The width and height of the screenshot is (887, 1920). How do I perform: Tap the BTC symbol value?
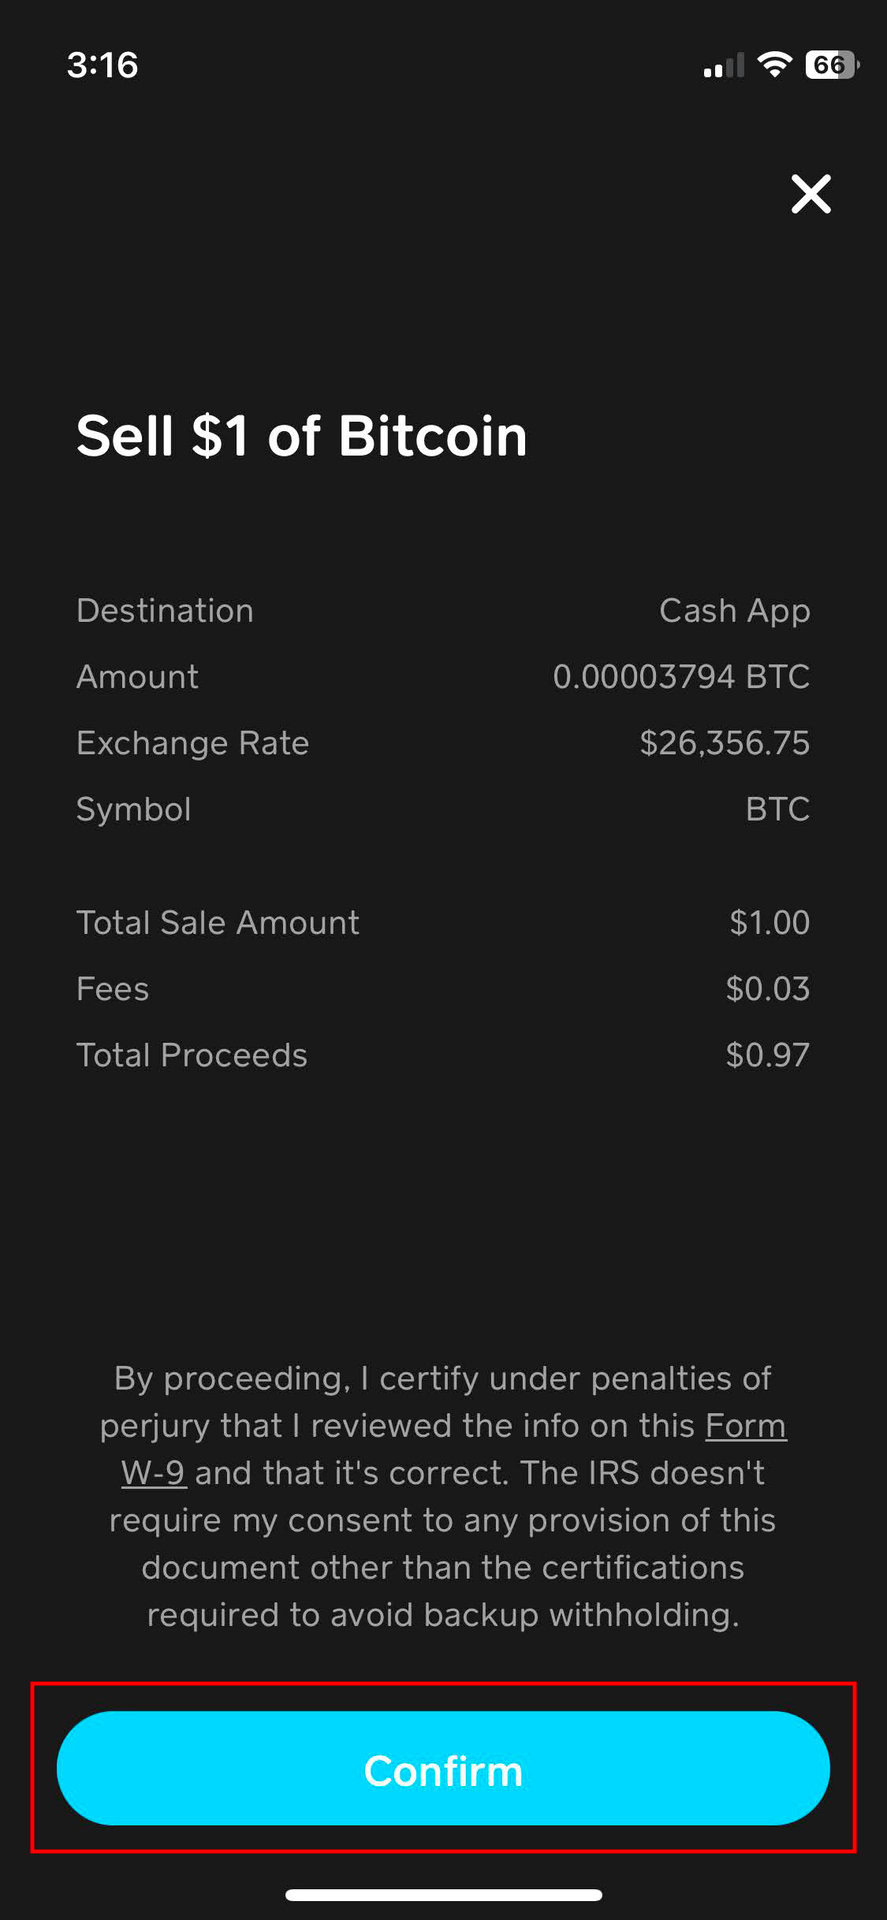click(x=777, y=809)
